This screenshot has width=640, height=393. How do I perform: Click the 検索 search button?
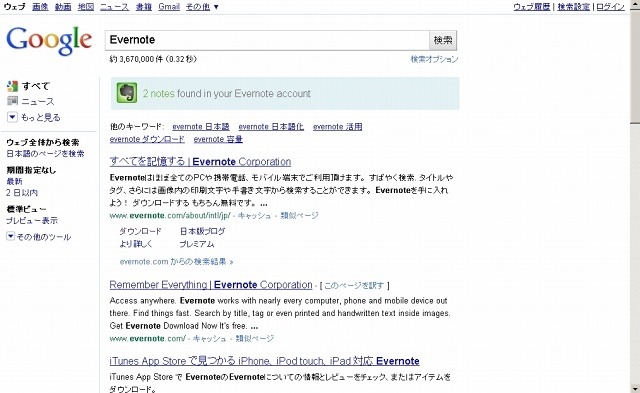443,40
